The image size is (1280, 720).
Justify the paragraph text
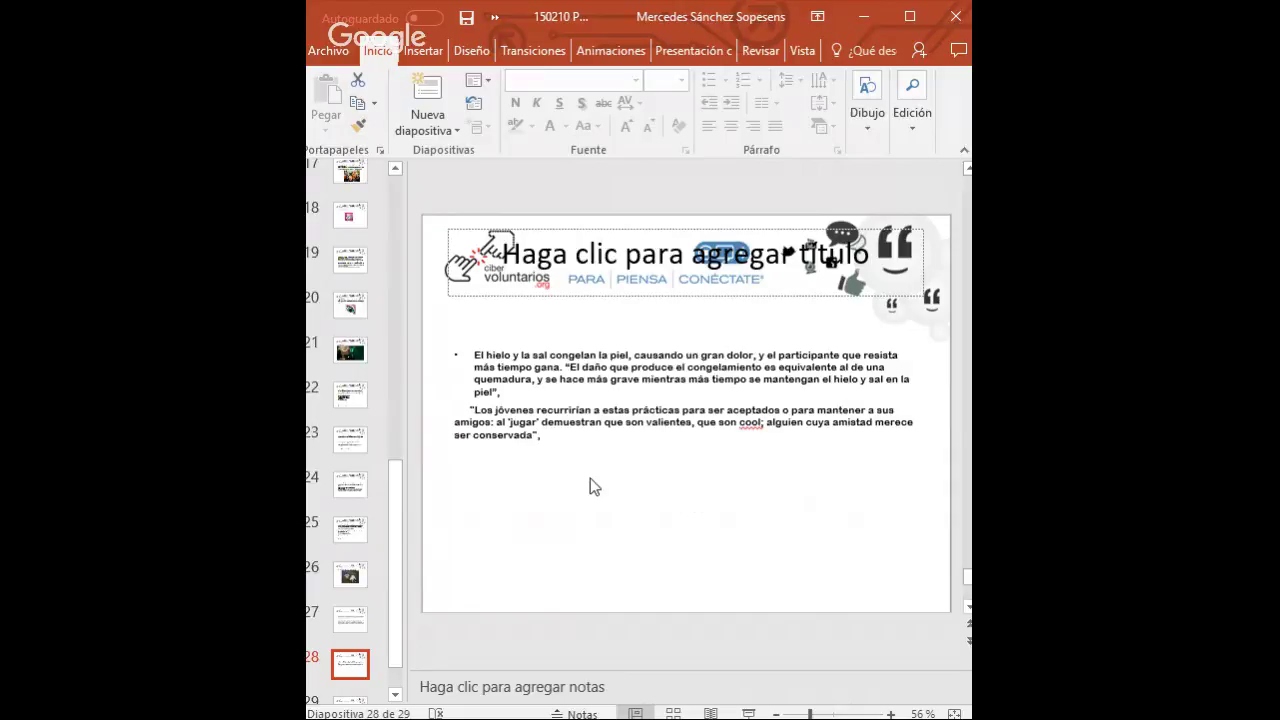[775, 126]
